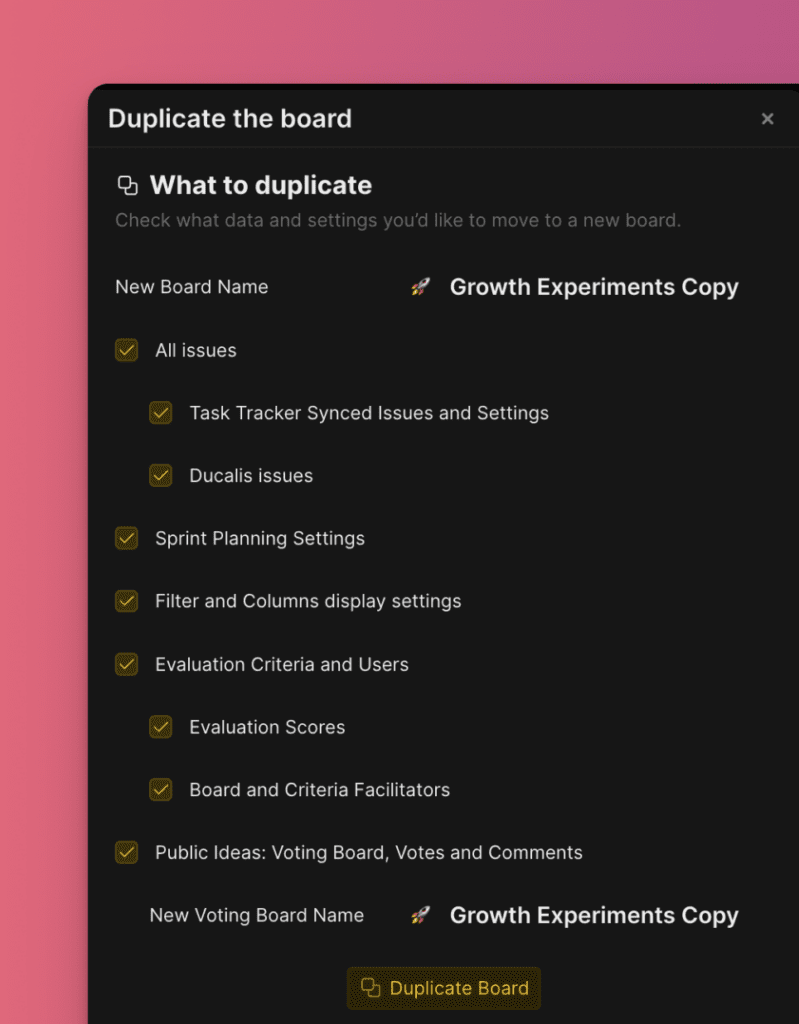Toggle Filter and Columns display settings checkbox
The height and width of the screenshot is (1024, 799).
[x=127, y=601]
